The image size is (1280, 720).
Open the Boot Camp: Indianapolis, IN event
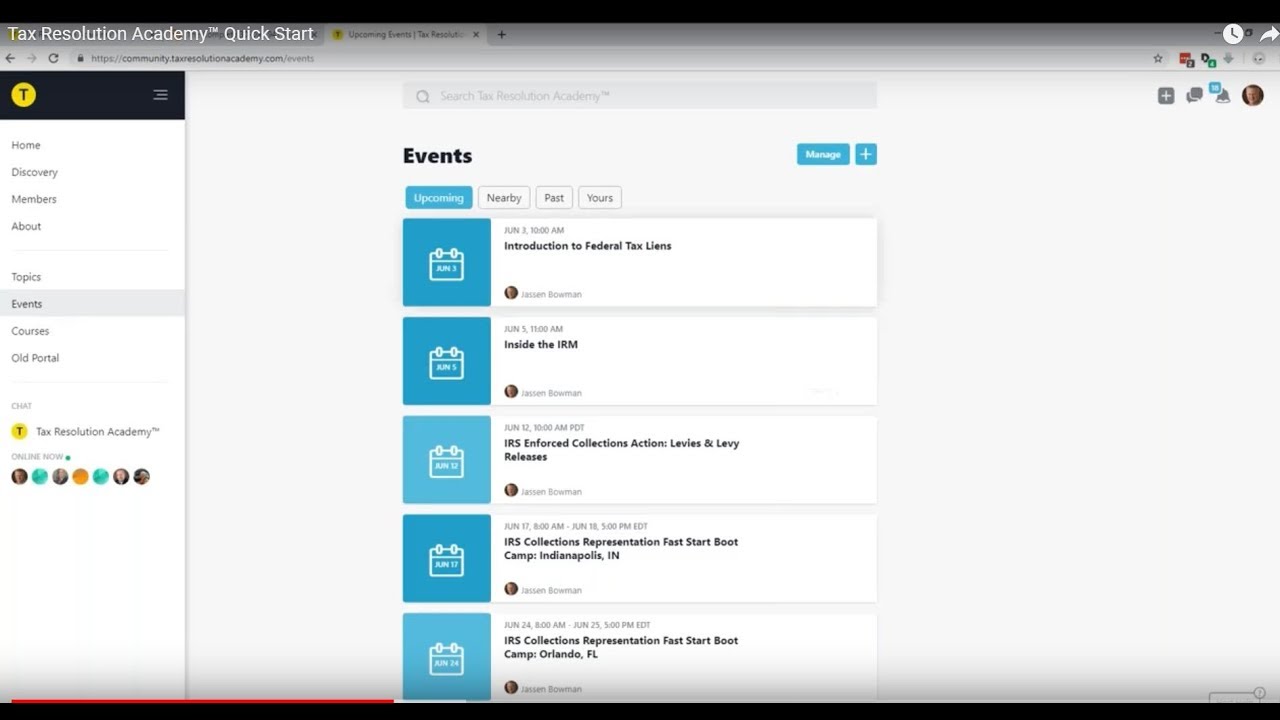[x=621, y=549]
